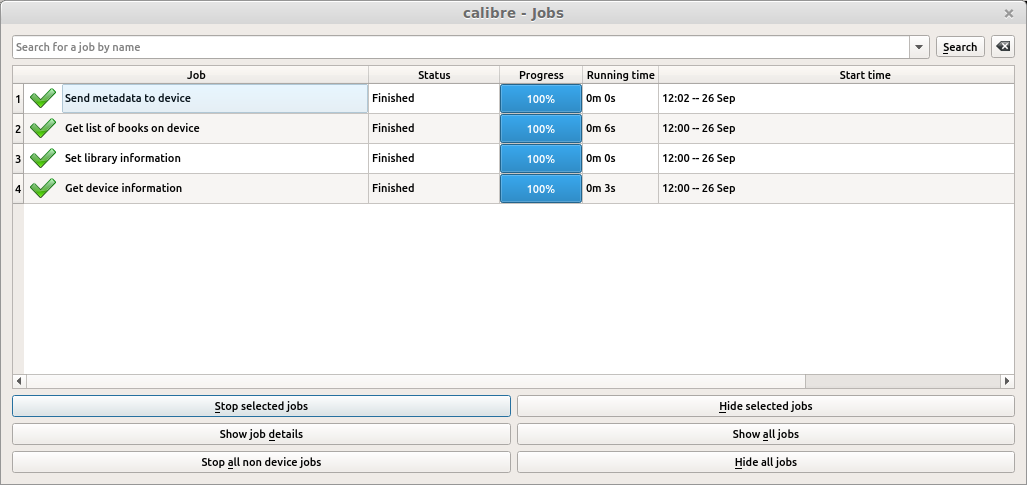Viewport: 1027px width, 485px height.
Task: Click green checkmark icon for Send metadata job
Action: click(43, 98)
